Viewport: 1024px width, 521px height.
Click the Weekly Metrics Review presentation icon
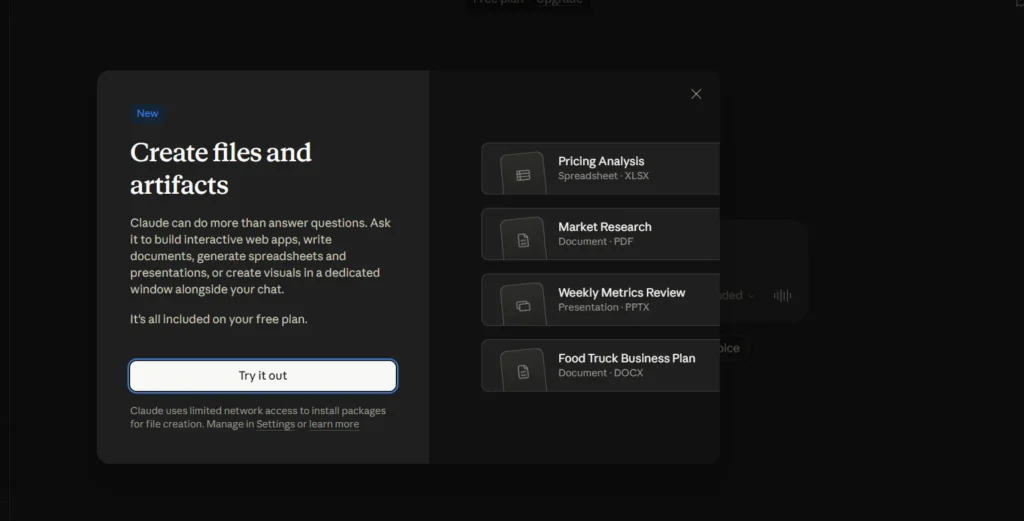tap(523, 306)
